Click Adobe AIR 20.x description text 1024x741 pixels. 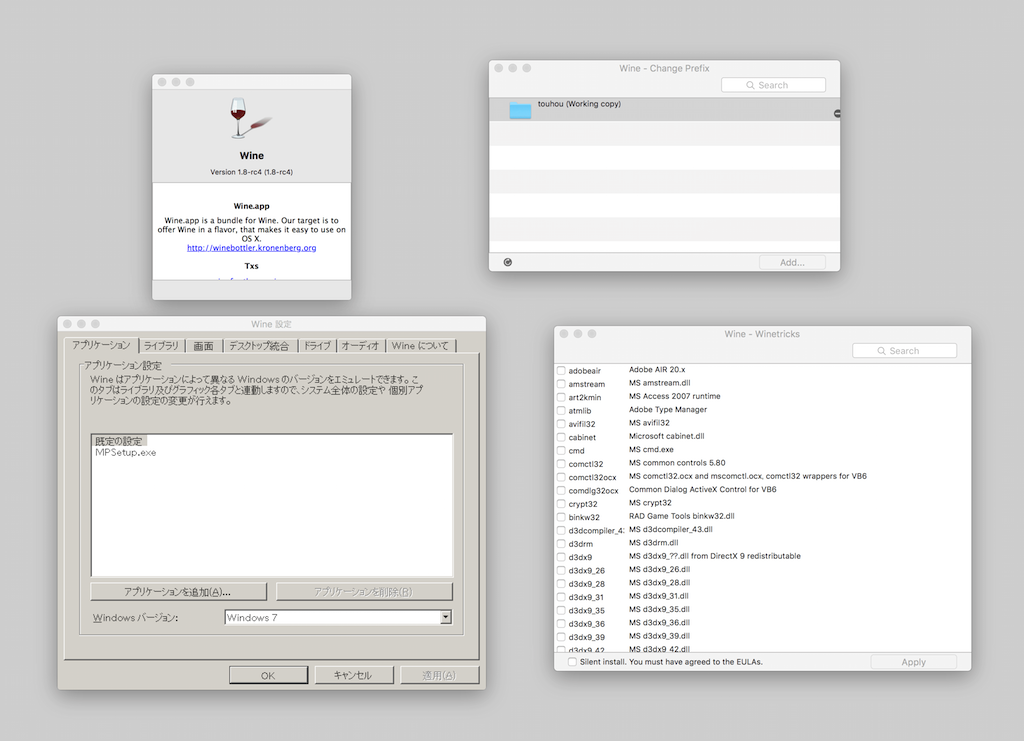[657, 370]
